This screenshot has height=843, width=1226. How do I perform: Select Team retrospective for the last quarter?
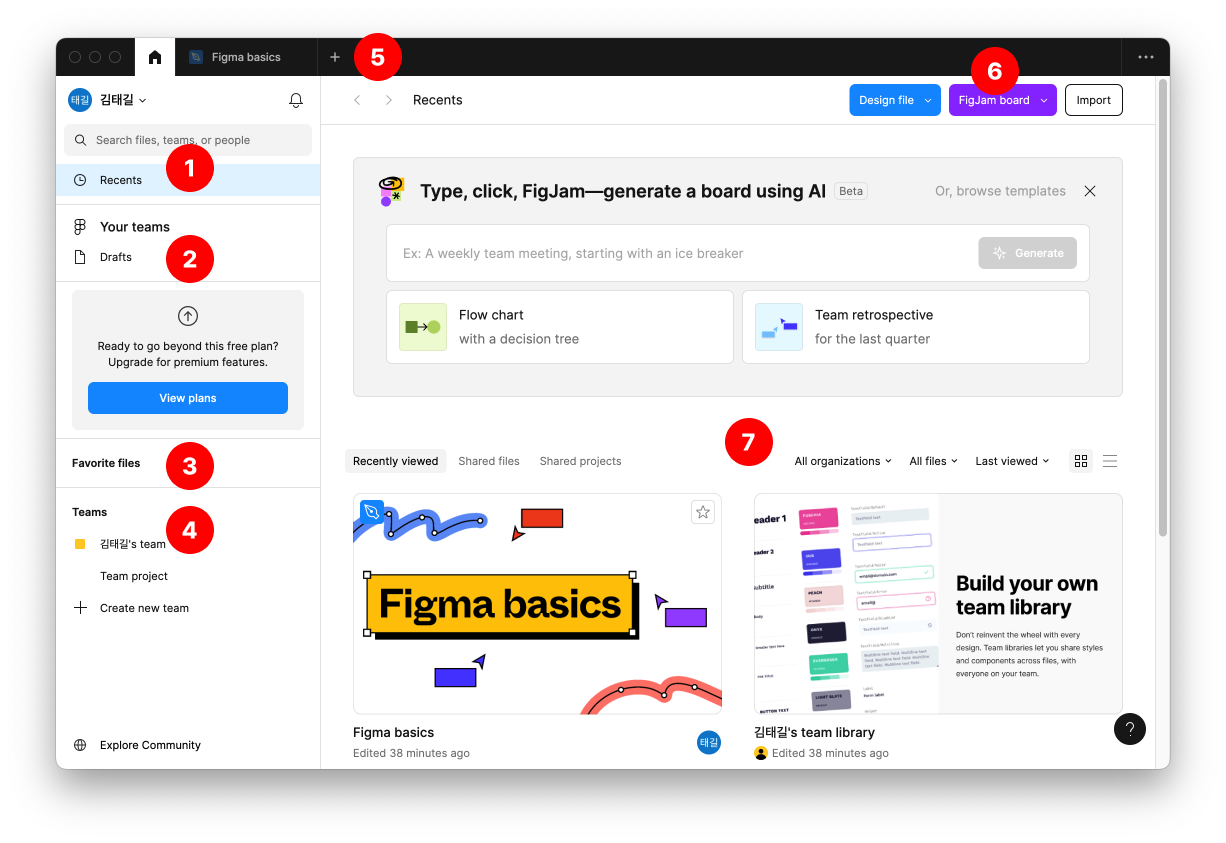coord(916,327)
